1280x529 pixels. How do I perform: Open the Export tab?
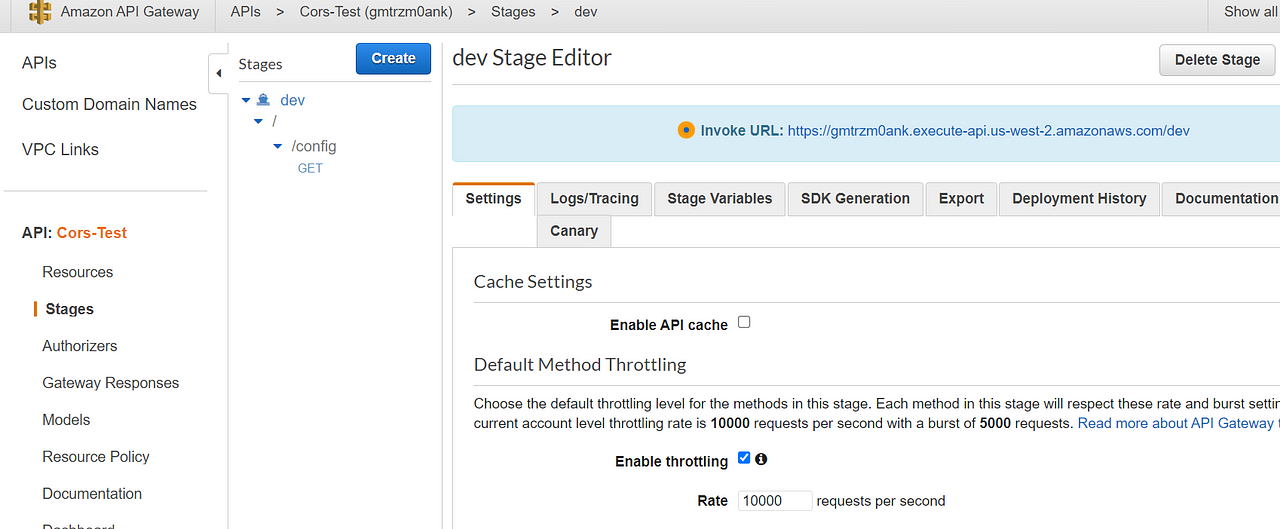(961, 199)
